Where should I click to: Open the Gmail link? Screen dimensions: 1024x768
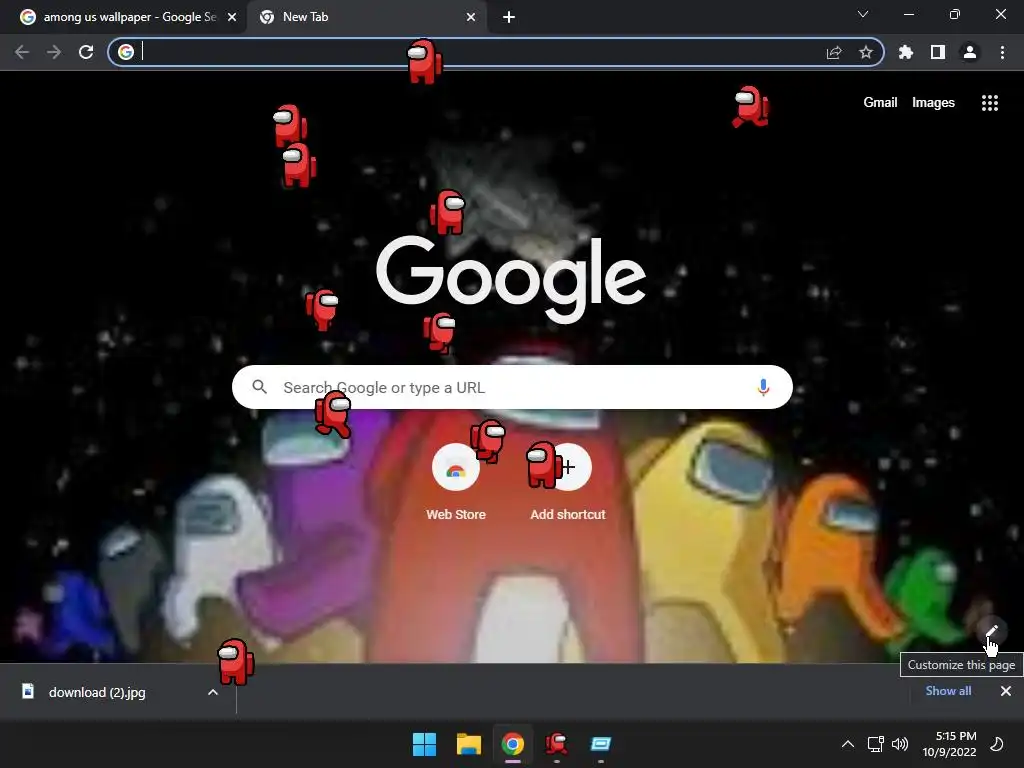tap(880, 103)
